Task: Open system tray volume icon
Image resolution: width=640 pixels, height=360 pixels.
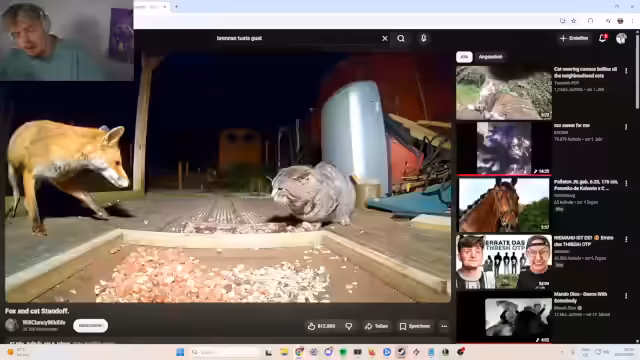Action: [606, 352]
